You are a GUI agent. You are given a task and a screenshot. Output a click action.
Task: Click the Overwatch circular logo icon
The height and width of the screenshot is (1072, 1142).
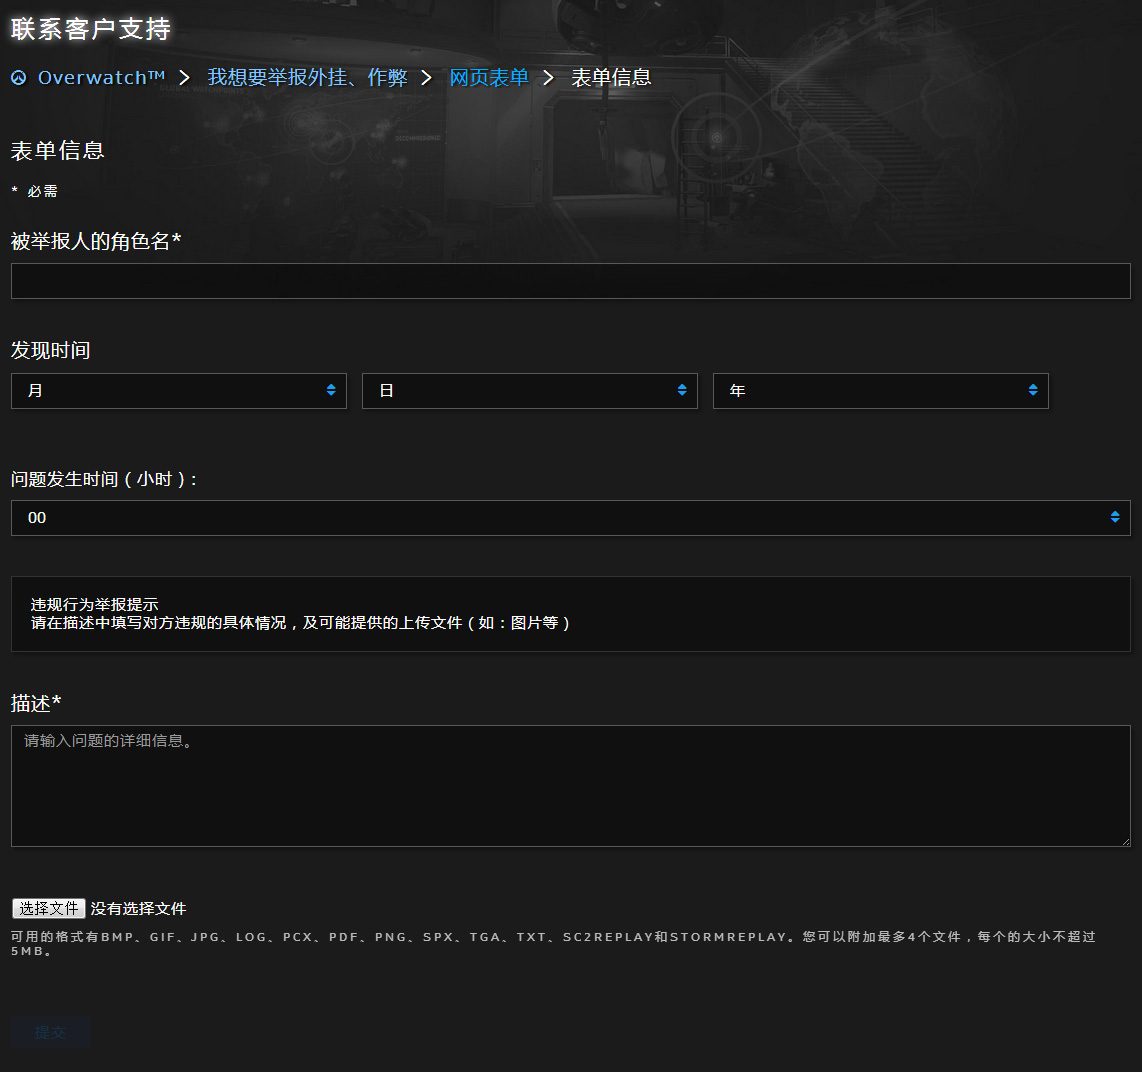[x=17, y=77]
